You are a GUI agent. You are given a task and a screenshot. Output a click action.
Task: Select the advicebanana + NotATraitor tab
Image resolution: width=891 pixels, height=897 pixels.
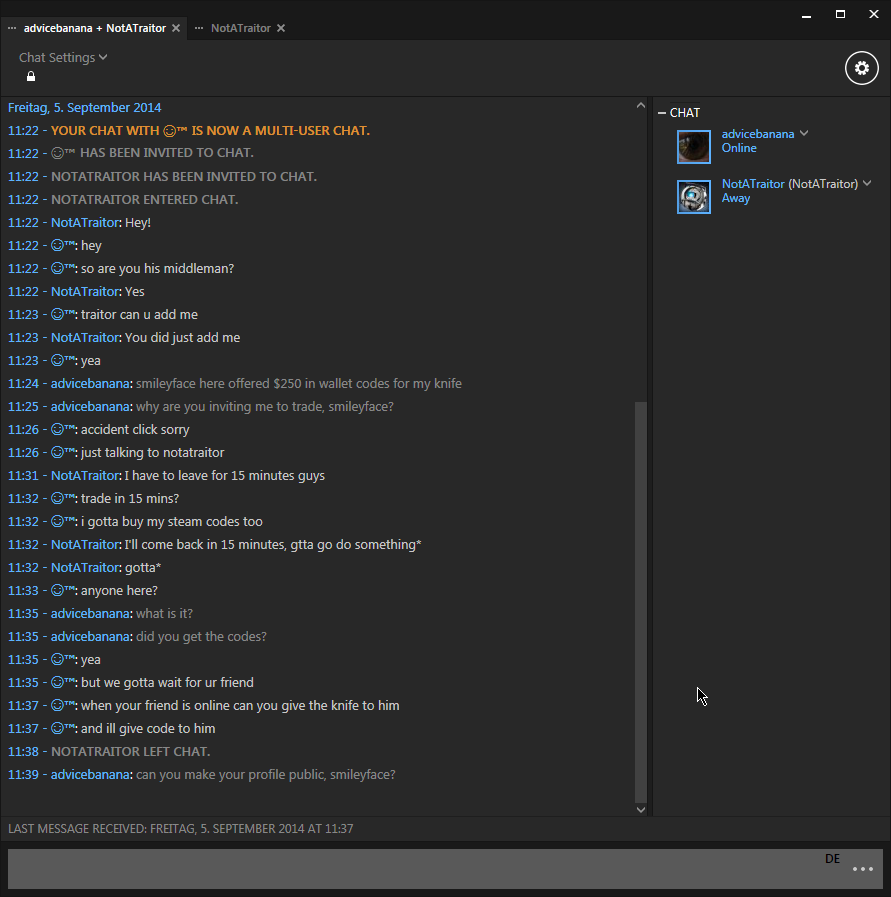tap(94, 28)
